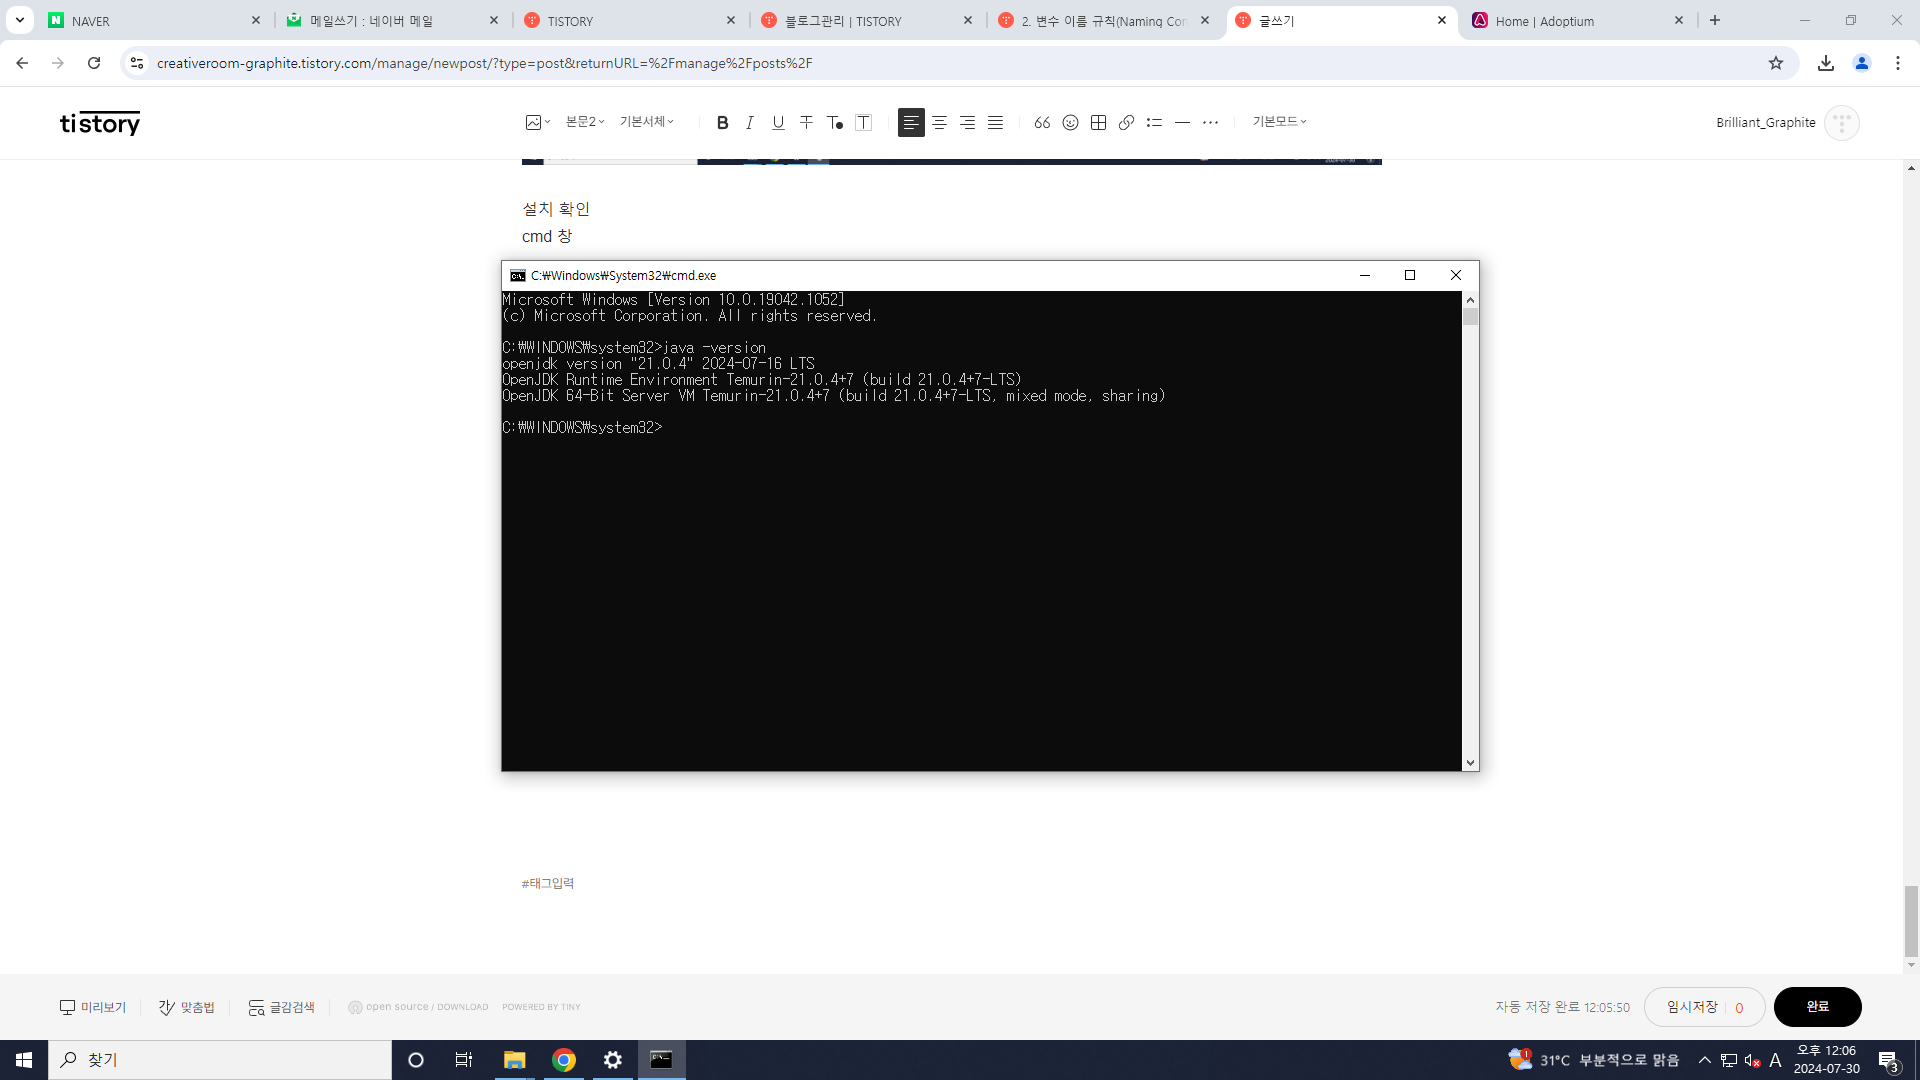Apply strikethrough formatting
This screenshot has height=1080, width=1920.
806,122
